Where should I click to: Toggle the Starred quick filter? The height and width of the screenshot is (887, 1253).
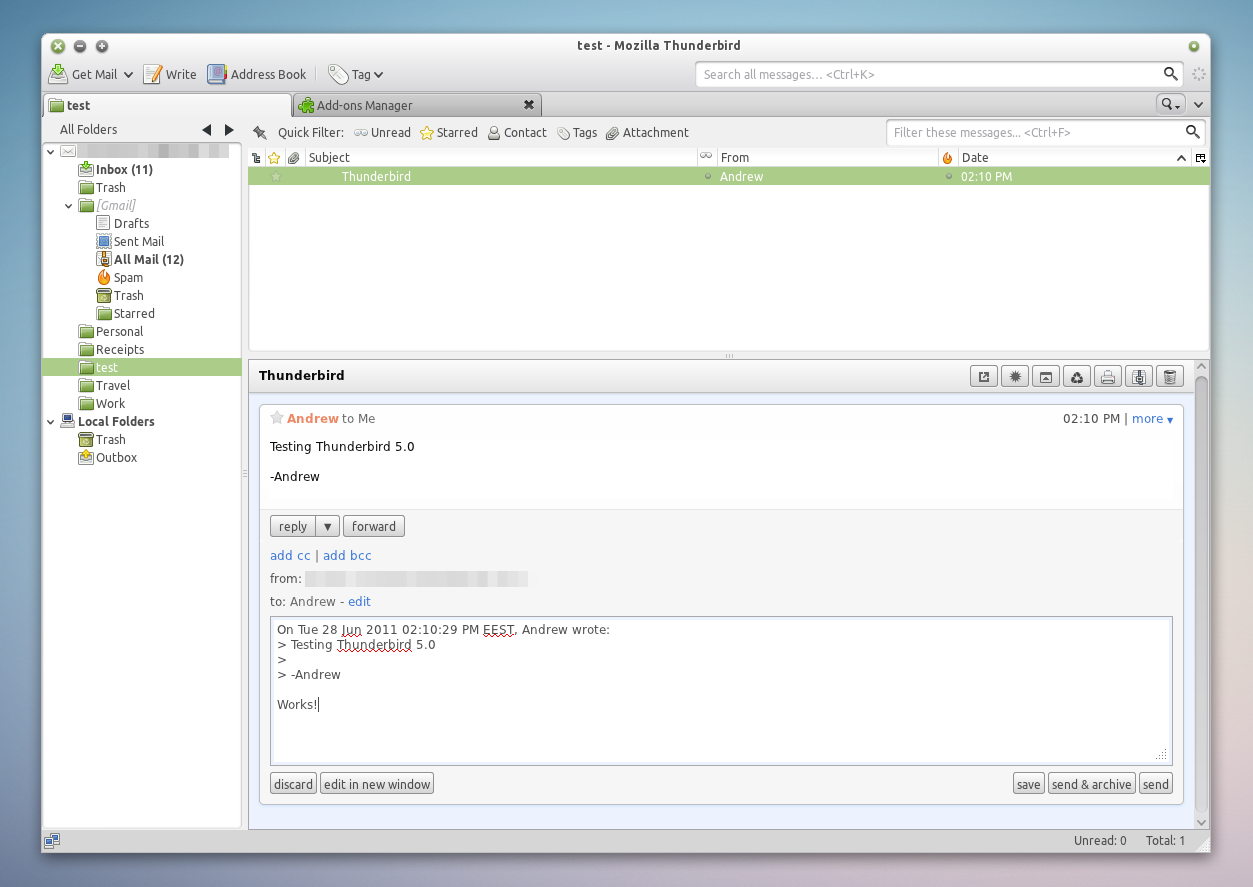[448, 133]
